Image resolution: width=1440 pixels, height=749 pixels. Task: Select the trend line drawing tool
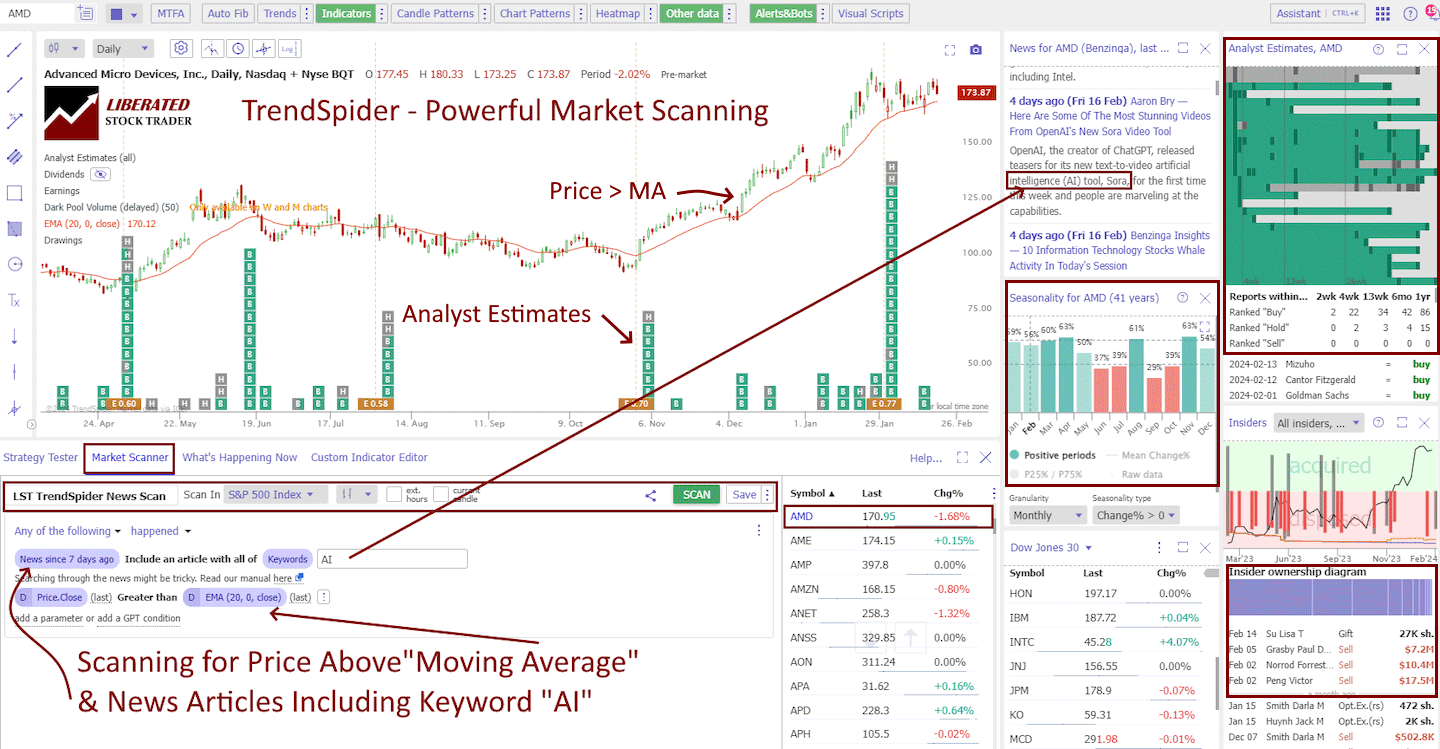[14, 50]
